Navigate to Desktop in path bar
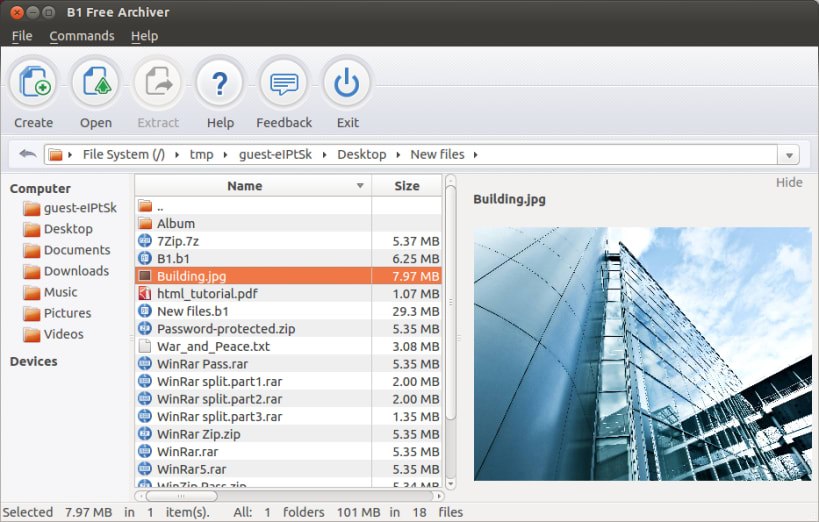Viewport: 819px width, 522px height. click(x=361, y=155)
